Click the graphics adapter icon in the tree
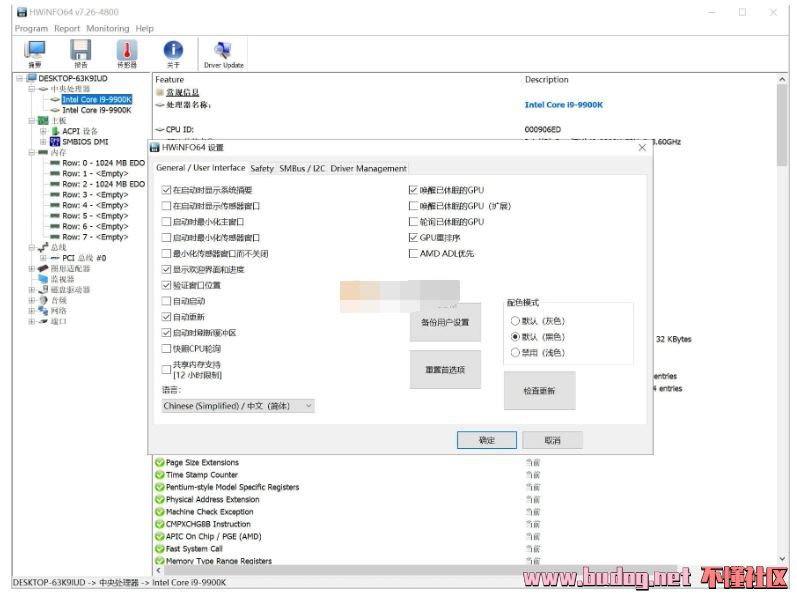 43,268
